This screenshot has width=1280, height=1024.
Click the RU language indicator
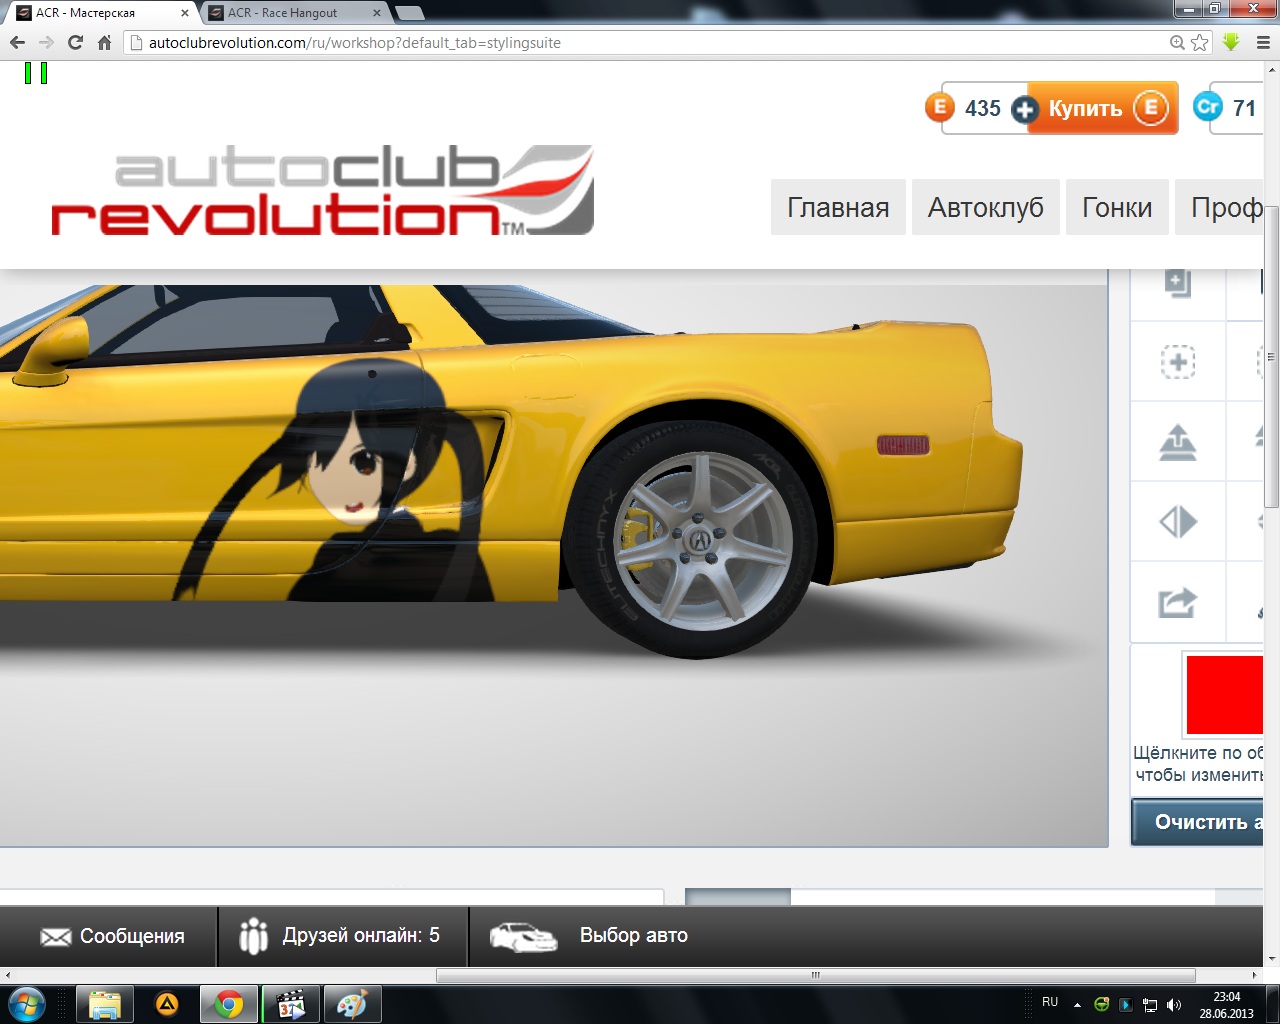[1050, 1002]
